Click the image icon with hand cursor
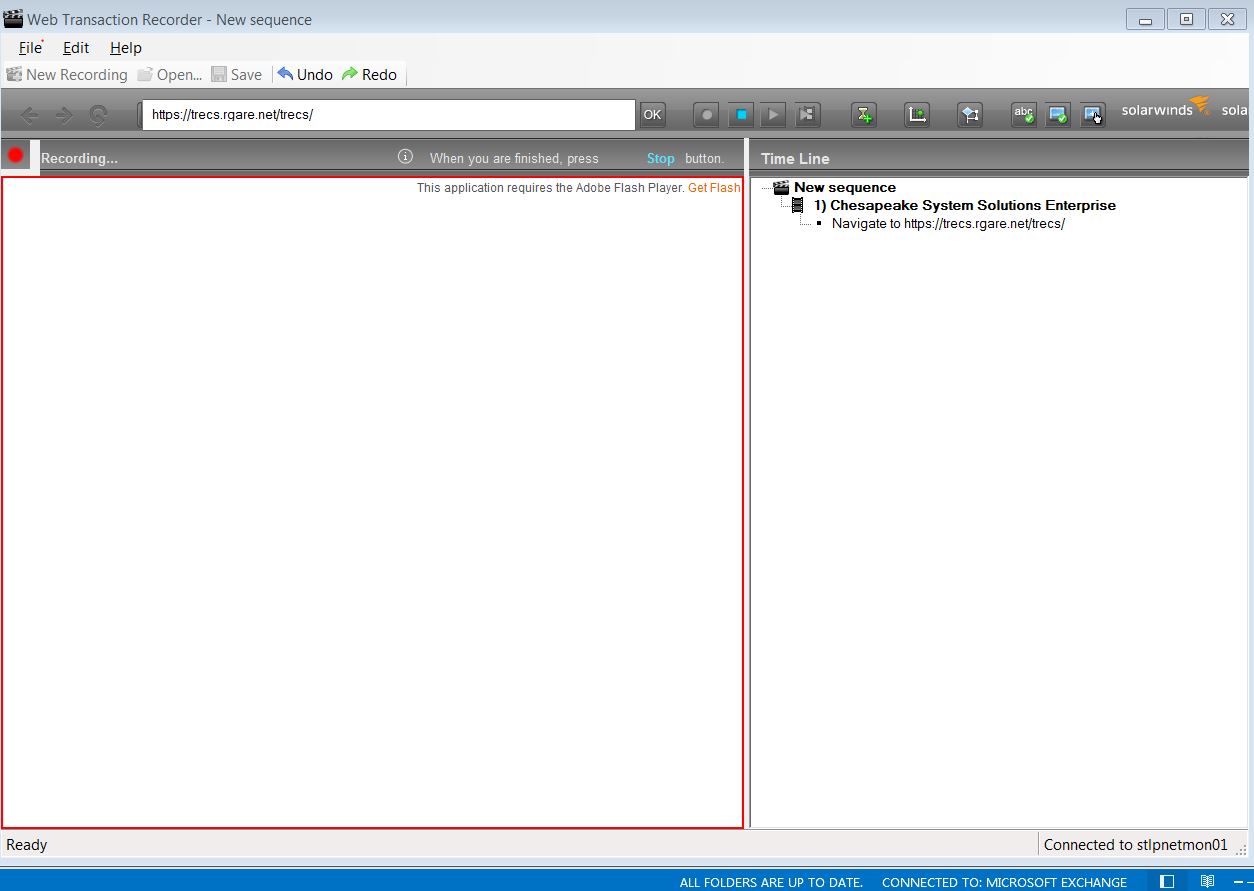This screenshot has width=1254, height=891. pos(1092,115)
